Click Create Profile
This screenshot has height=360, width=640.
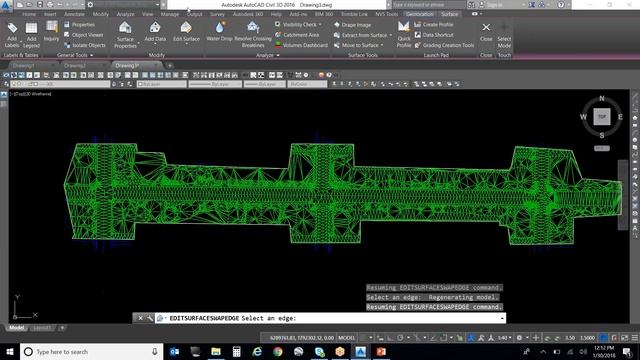[434, 24]
